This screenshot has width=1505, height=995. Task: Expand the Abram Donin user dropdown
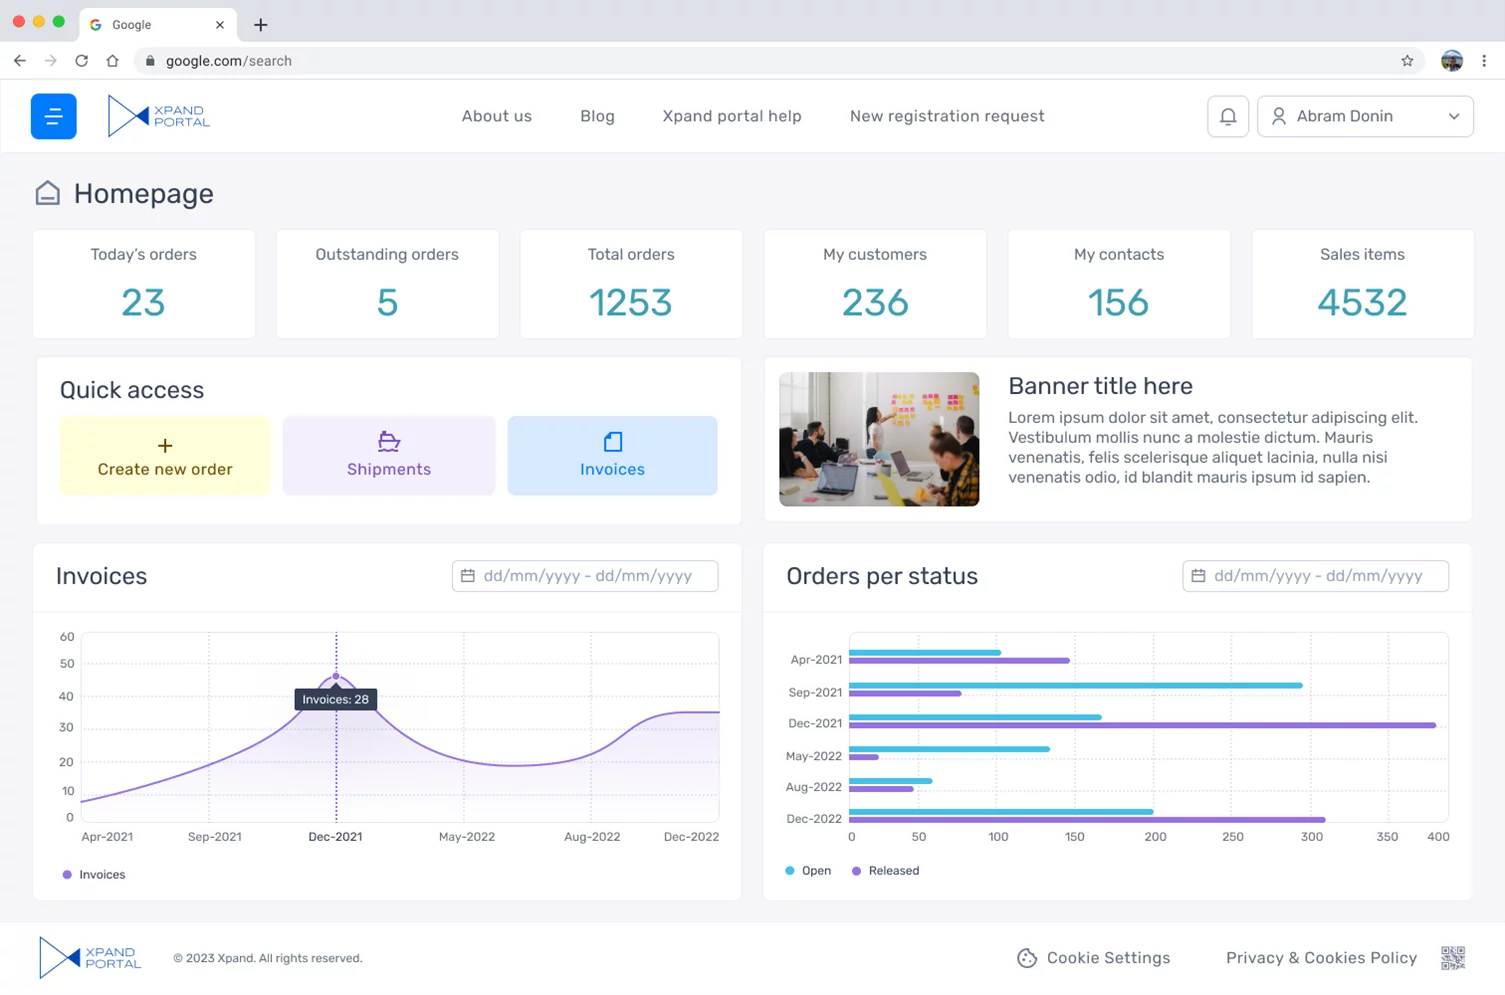click(1364, 116)
